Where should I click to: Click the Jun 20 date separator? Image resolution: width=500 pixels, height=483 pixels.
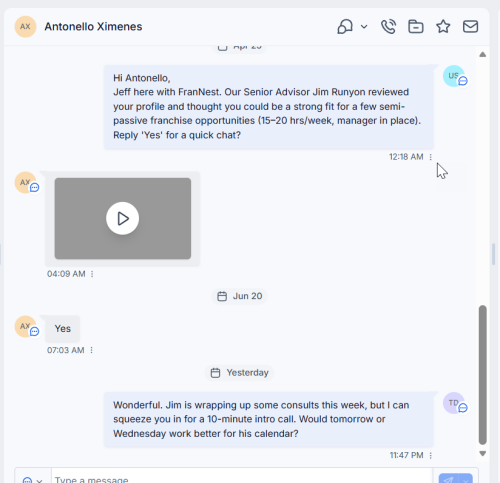(x=239, y=296)
